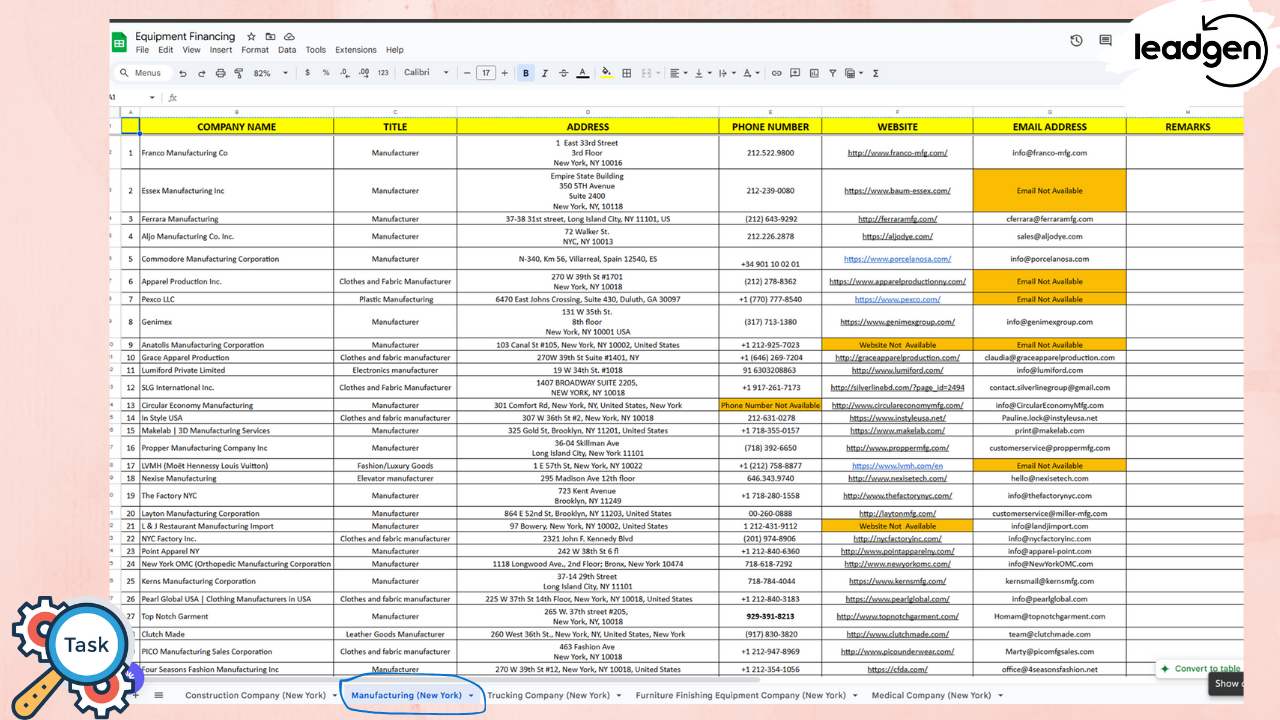Image resolution: width=1280 pixels, height=720 pixels.
Task: Insert link using chain icon
Action: [777, 73]
